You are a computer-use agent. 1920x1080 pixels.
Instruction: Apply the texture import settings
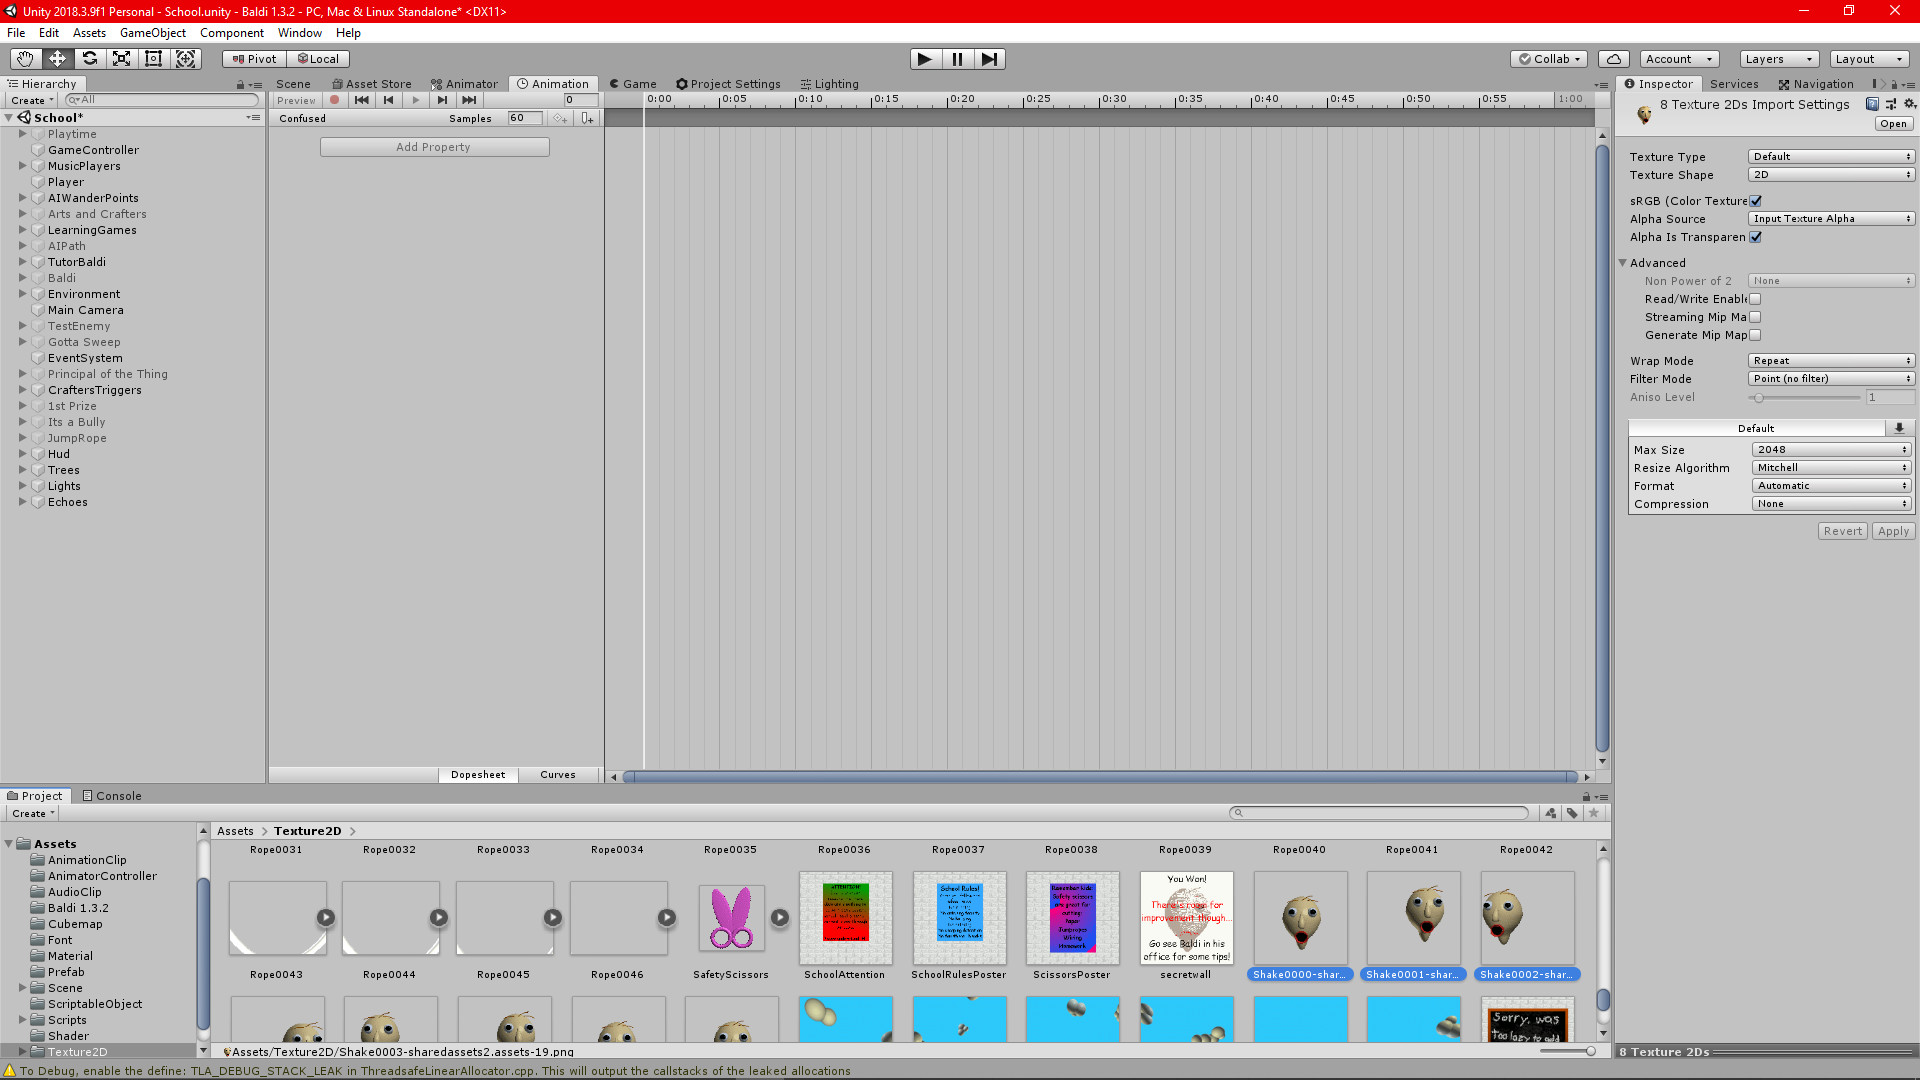[1892, 531]
